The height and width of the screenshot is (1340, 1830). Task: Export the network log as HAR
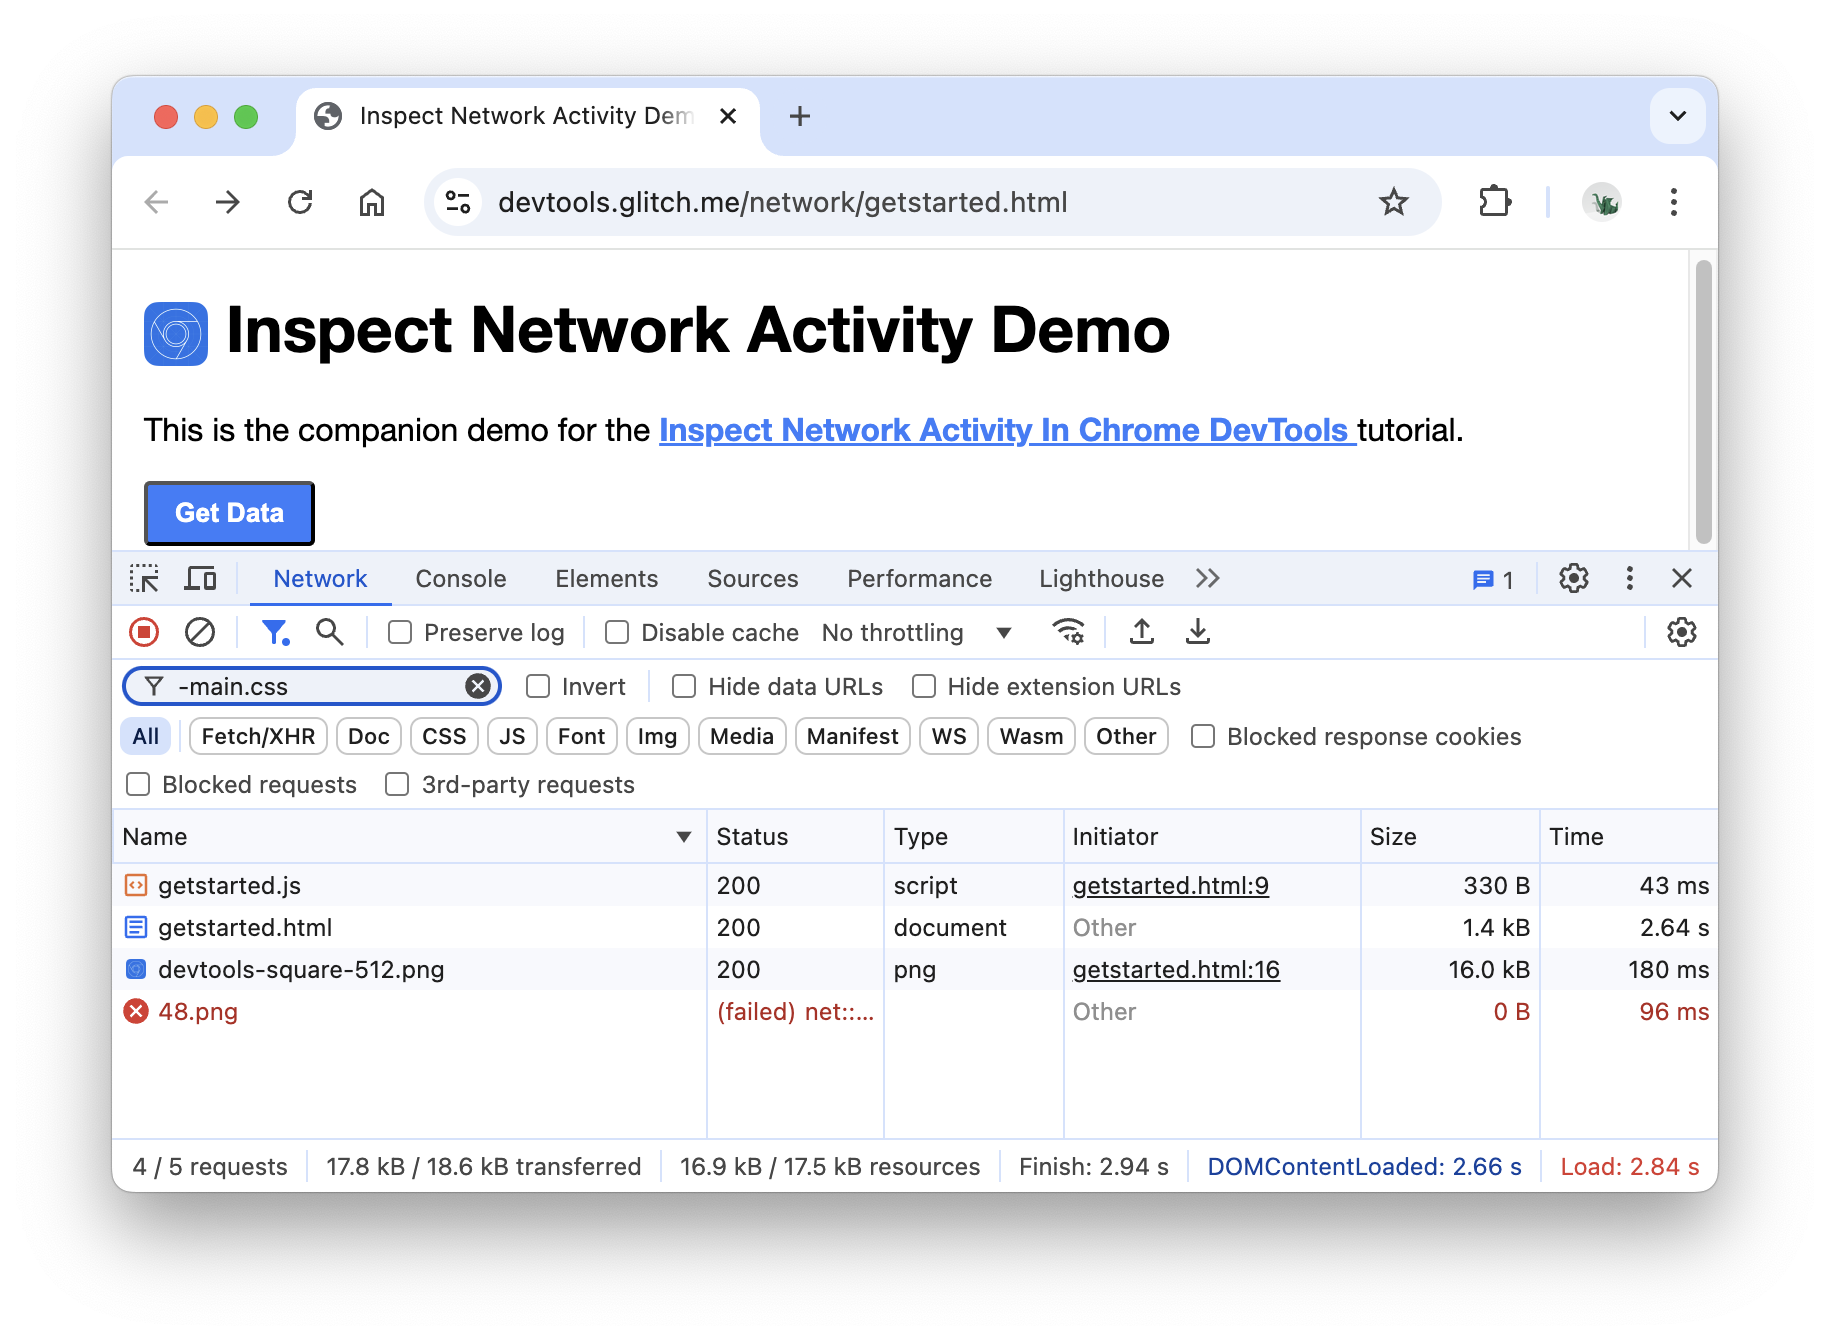(x=1197, y=631)
